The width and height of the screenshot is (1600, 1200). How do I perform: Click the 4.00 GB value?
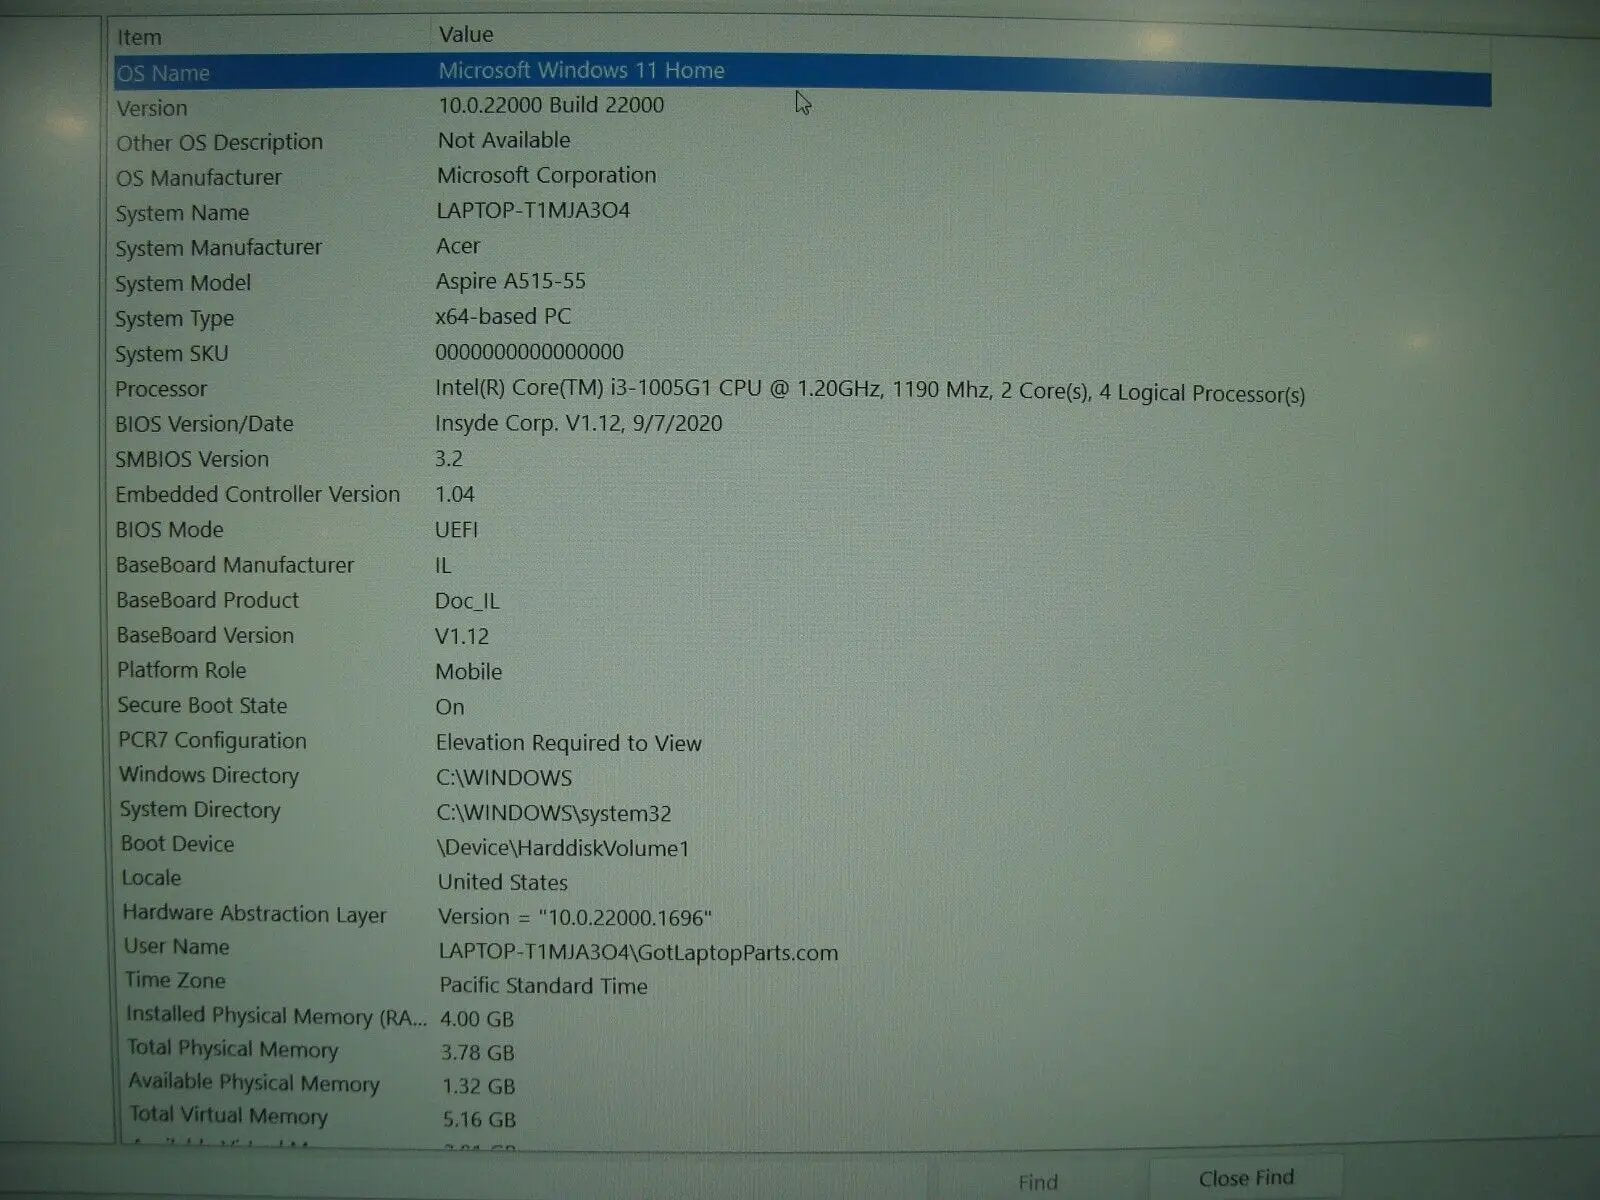pyautogui.click(x=478, y=1019)
